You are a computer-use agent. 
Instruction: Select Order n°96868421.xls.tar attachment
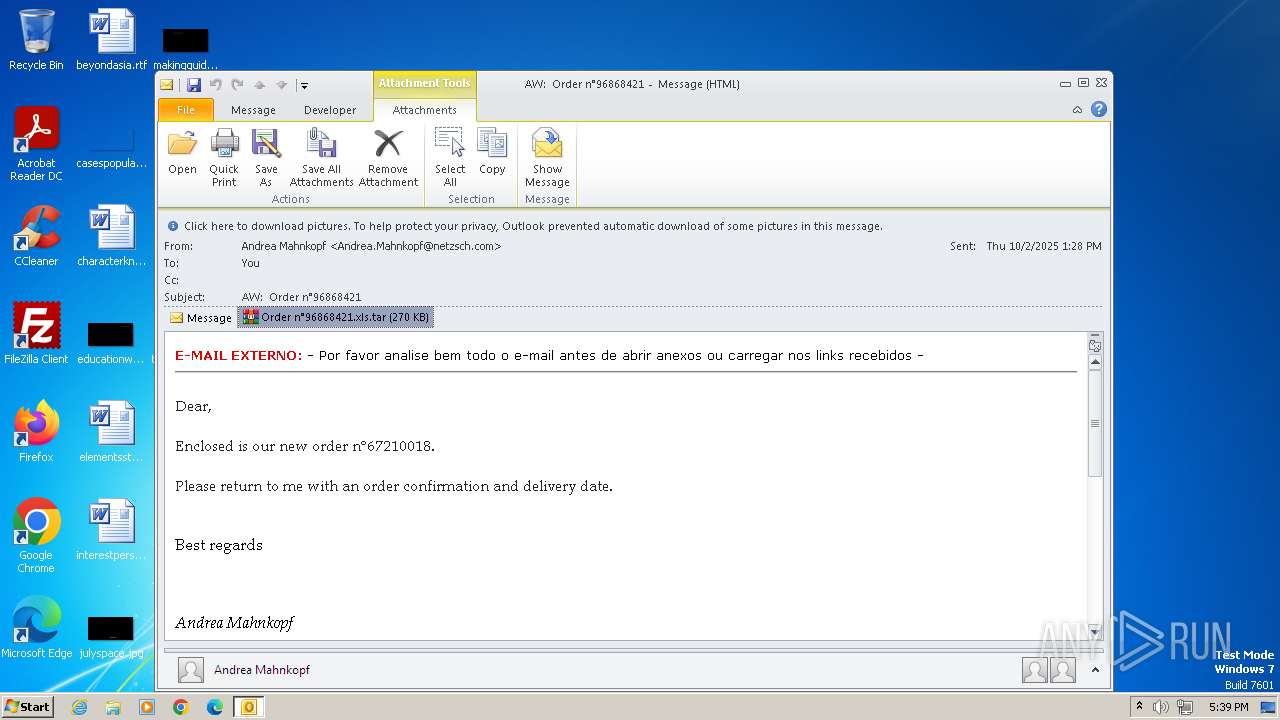[336, 317]
